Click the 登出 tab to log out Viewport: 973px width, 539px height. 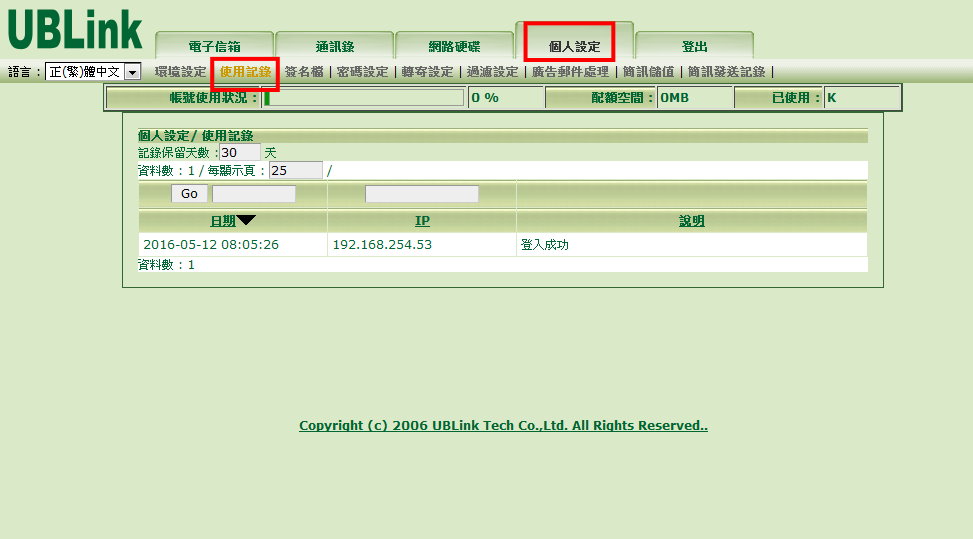coord(694,47)
